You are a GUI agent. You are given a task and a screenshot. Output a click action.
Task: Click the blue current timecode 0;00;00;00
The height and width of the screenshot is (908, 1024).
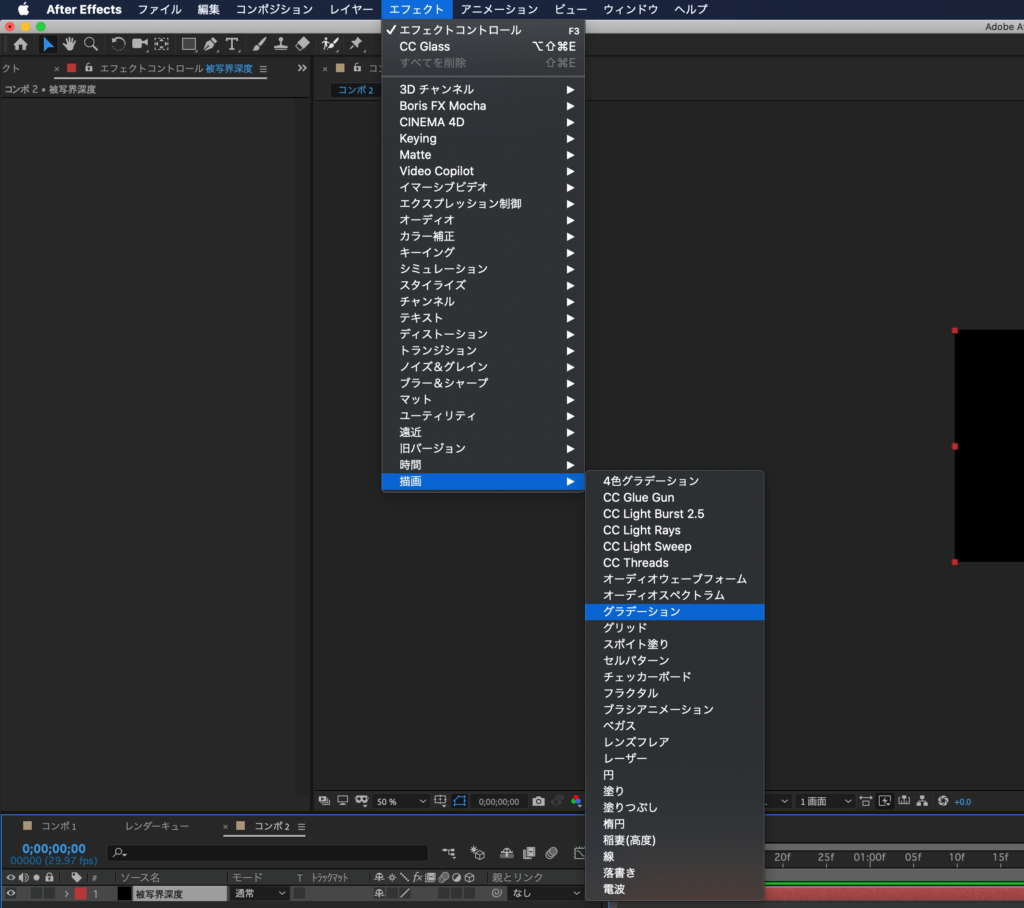(x=54, y=849)
